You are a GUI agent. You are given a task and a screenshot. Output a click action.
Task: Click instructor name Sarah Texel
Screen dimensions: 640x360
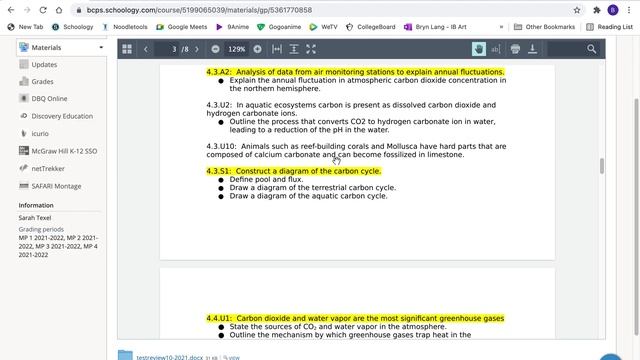[x=35, y=218]
